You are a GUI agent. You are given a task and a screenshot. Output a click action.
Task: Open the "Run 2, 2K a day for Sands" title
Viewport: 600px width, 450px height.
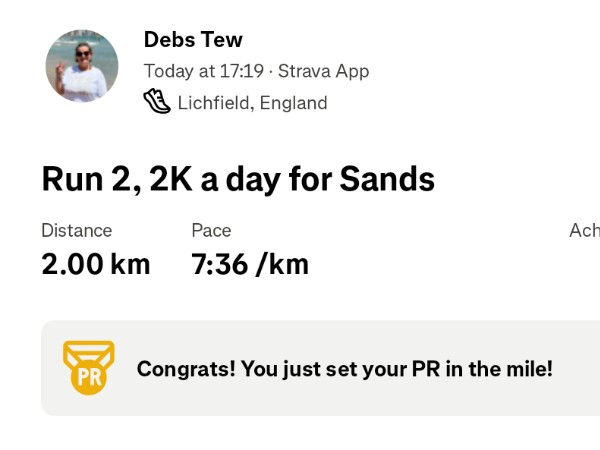tap(238, 179)
